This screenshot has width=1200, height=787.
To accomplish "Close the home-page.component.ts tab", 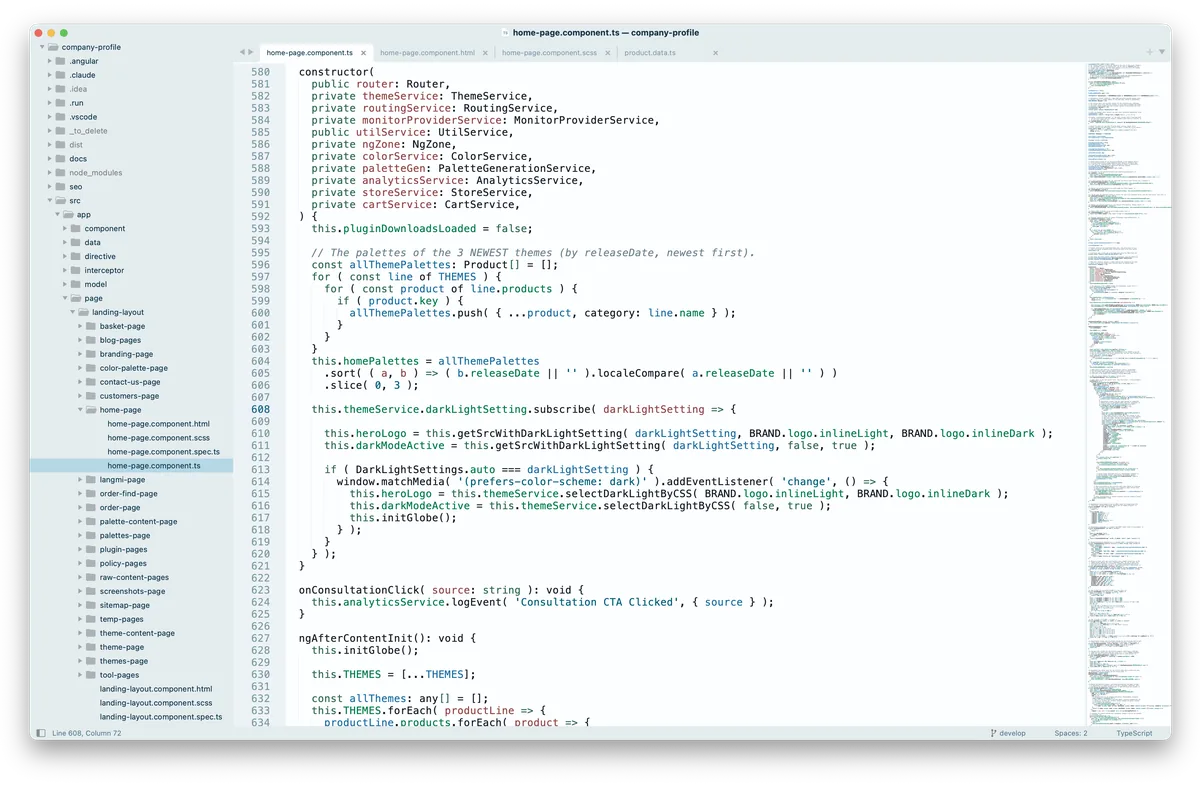I will point(364,53).
